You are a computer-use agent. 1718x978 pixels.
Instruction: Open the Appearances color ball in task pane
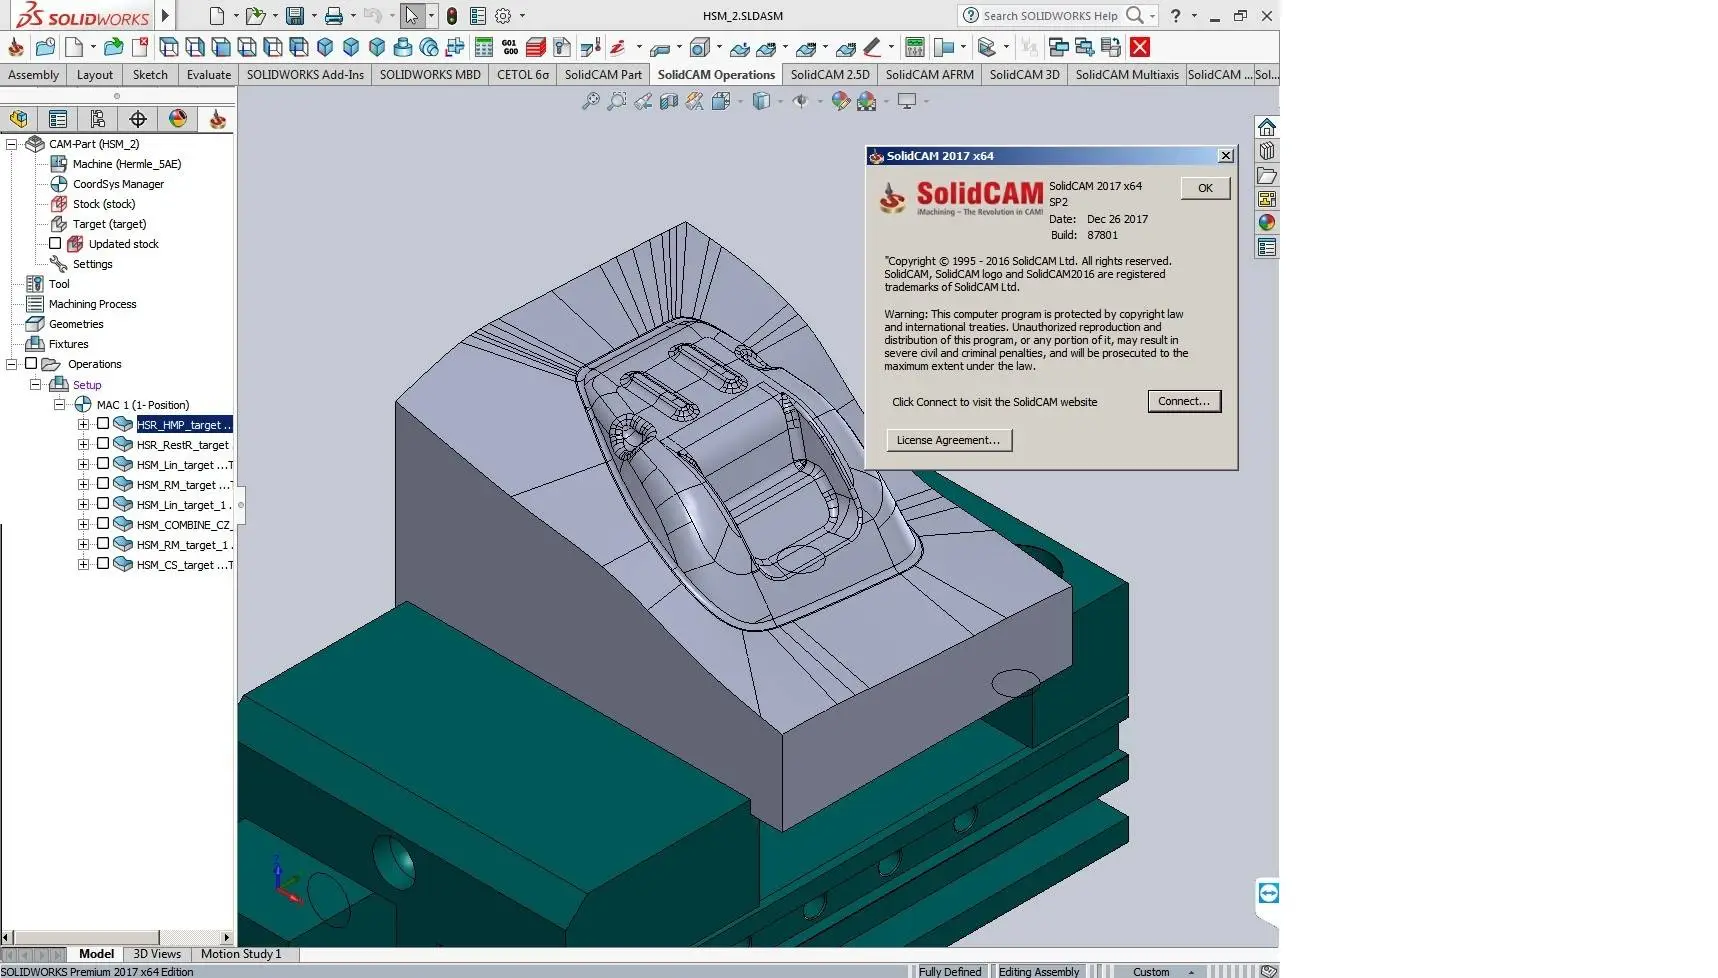tap(1267, 223)
